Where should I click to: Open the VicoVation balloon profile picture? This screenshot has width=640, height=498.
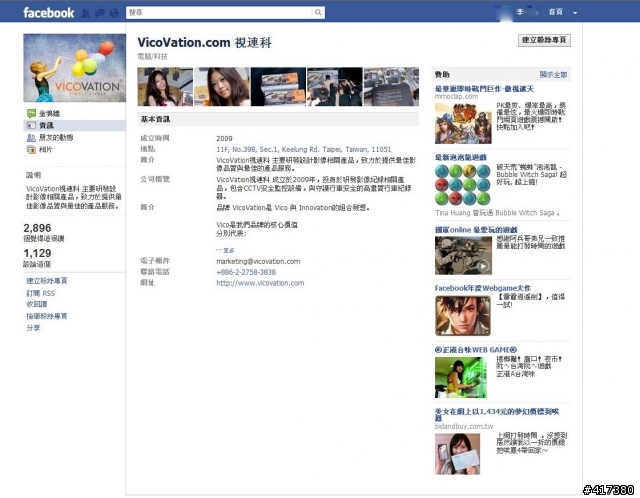tap(74, 68)
